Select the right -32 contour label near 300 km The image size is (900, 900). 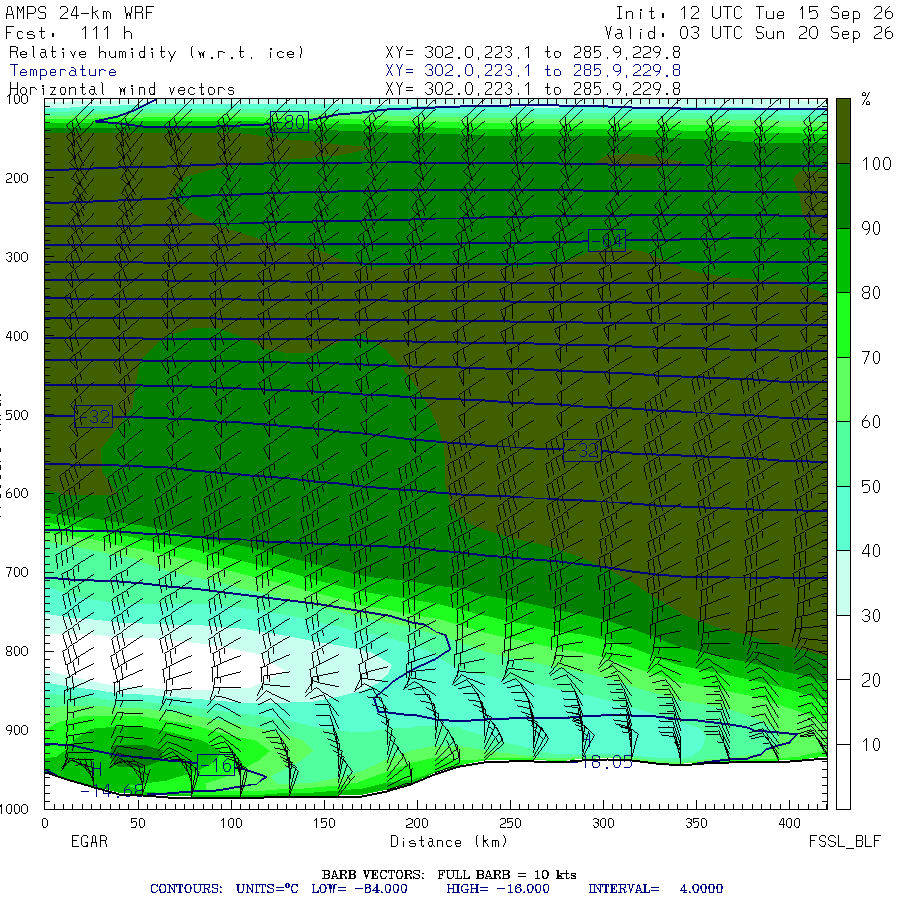583,451
